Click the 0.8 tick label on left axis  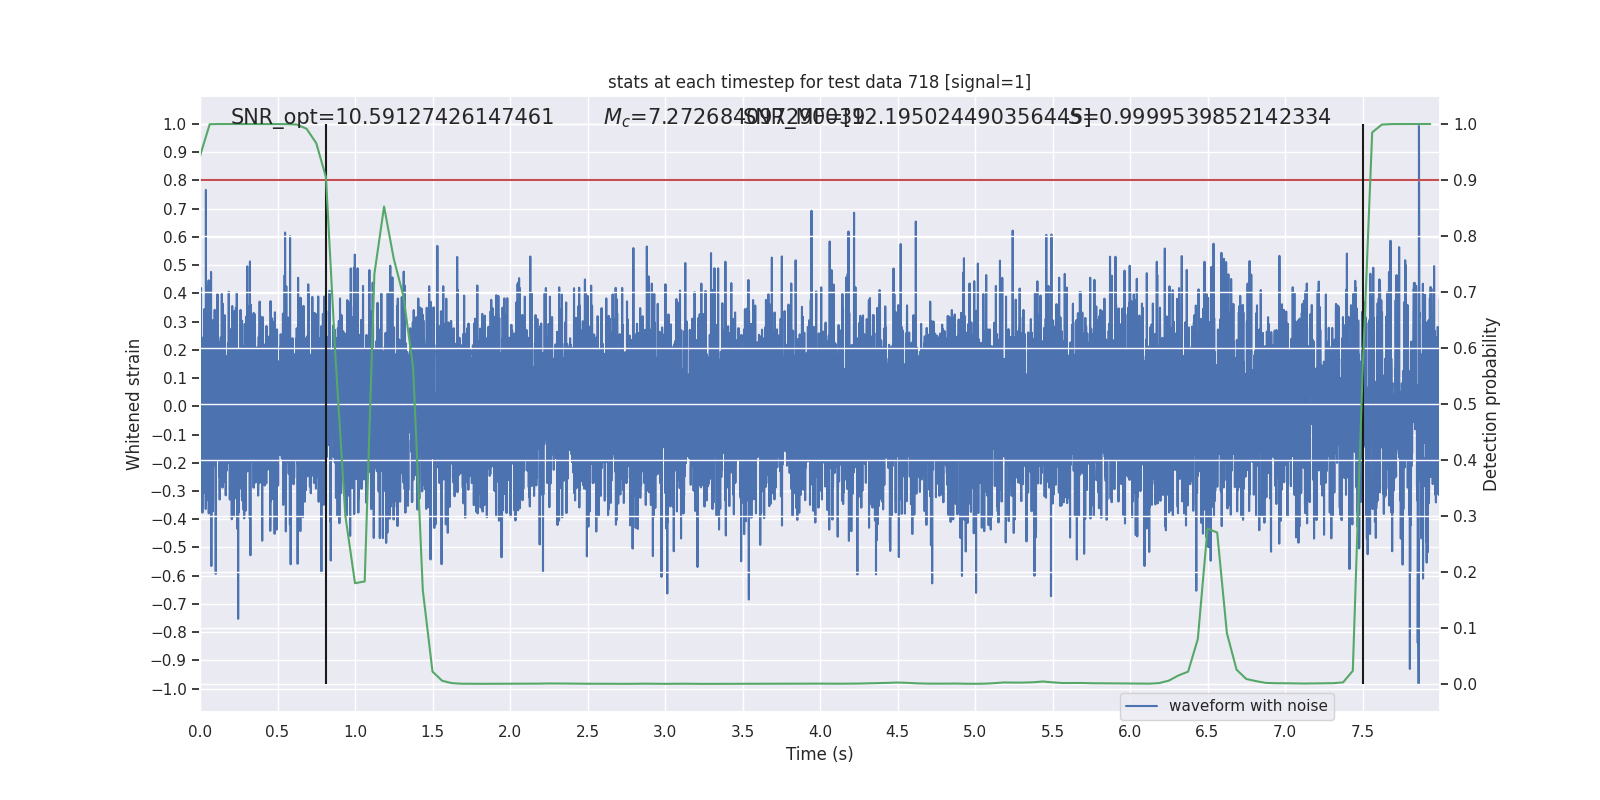(x=175, y=181)
